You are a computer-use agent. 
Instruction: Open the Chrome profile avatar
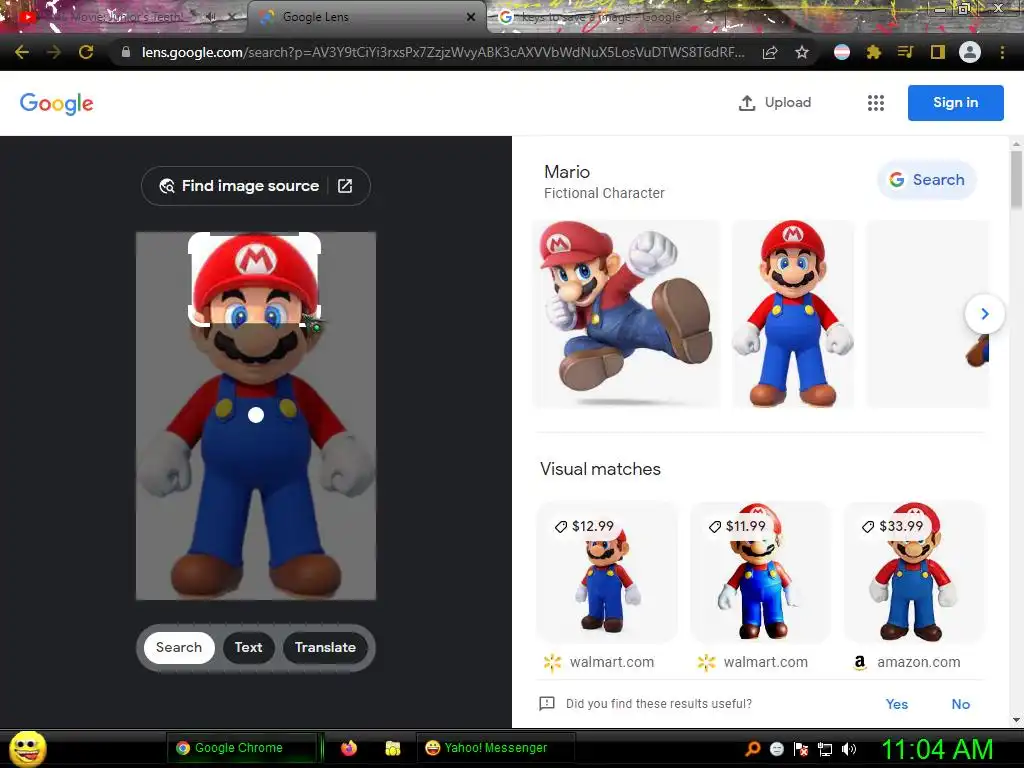(970, 52)
